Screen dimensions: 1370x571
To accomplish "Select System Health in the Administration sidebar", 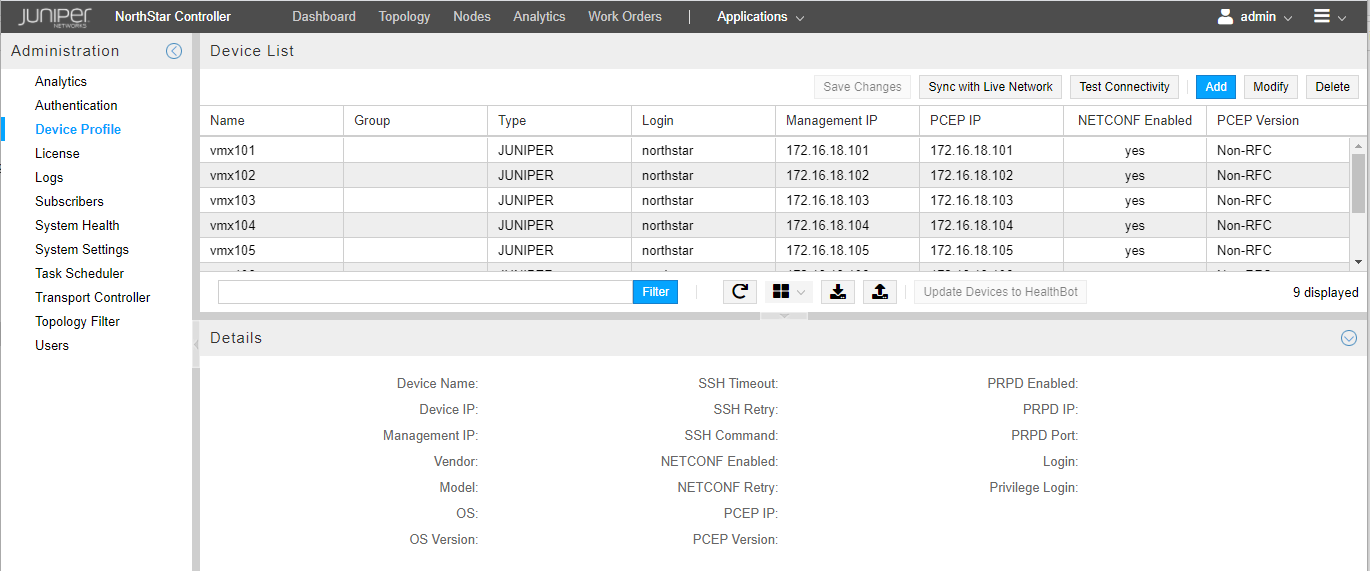I will [x=77, y=226].
